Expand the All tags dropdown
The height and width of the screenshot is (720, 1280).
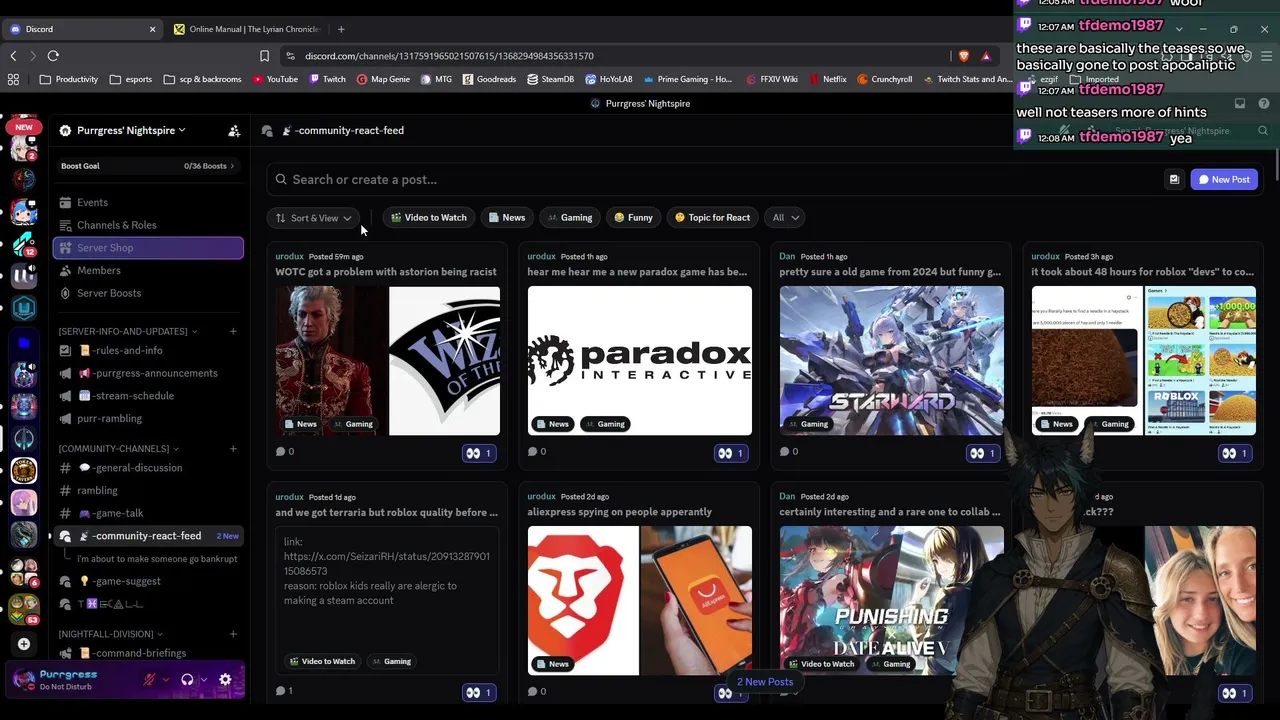(x=786, y=218)
